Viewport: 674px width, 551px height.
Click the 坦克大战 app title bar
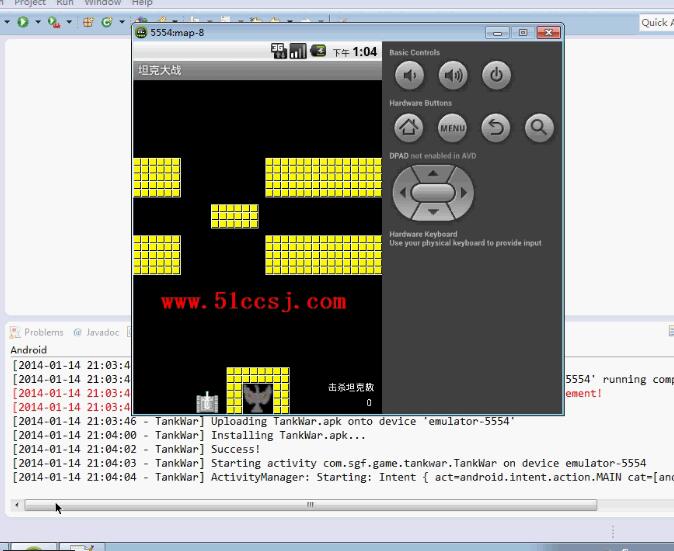pos(257,70)
